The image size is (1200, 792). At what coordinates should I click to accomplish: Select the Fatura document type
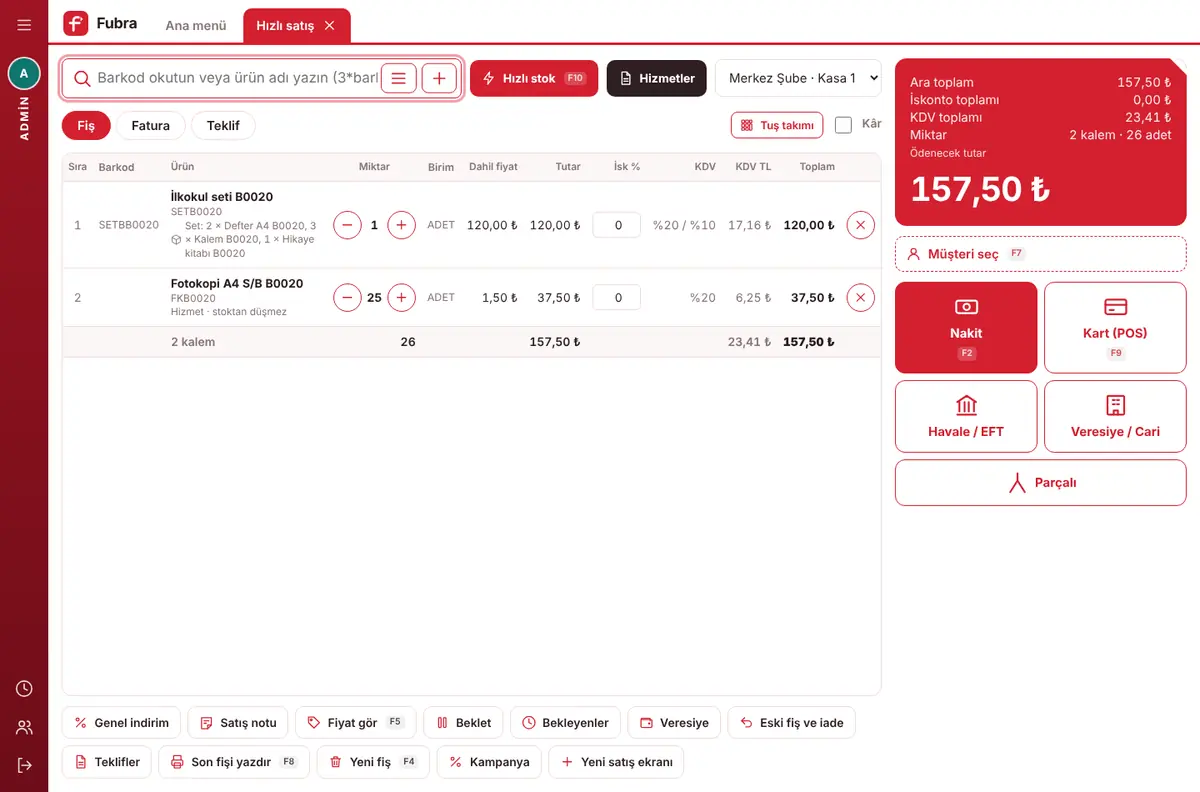tap(151, 126)
